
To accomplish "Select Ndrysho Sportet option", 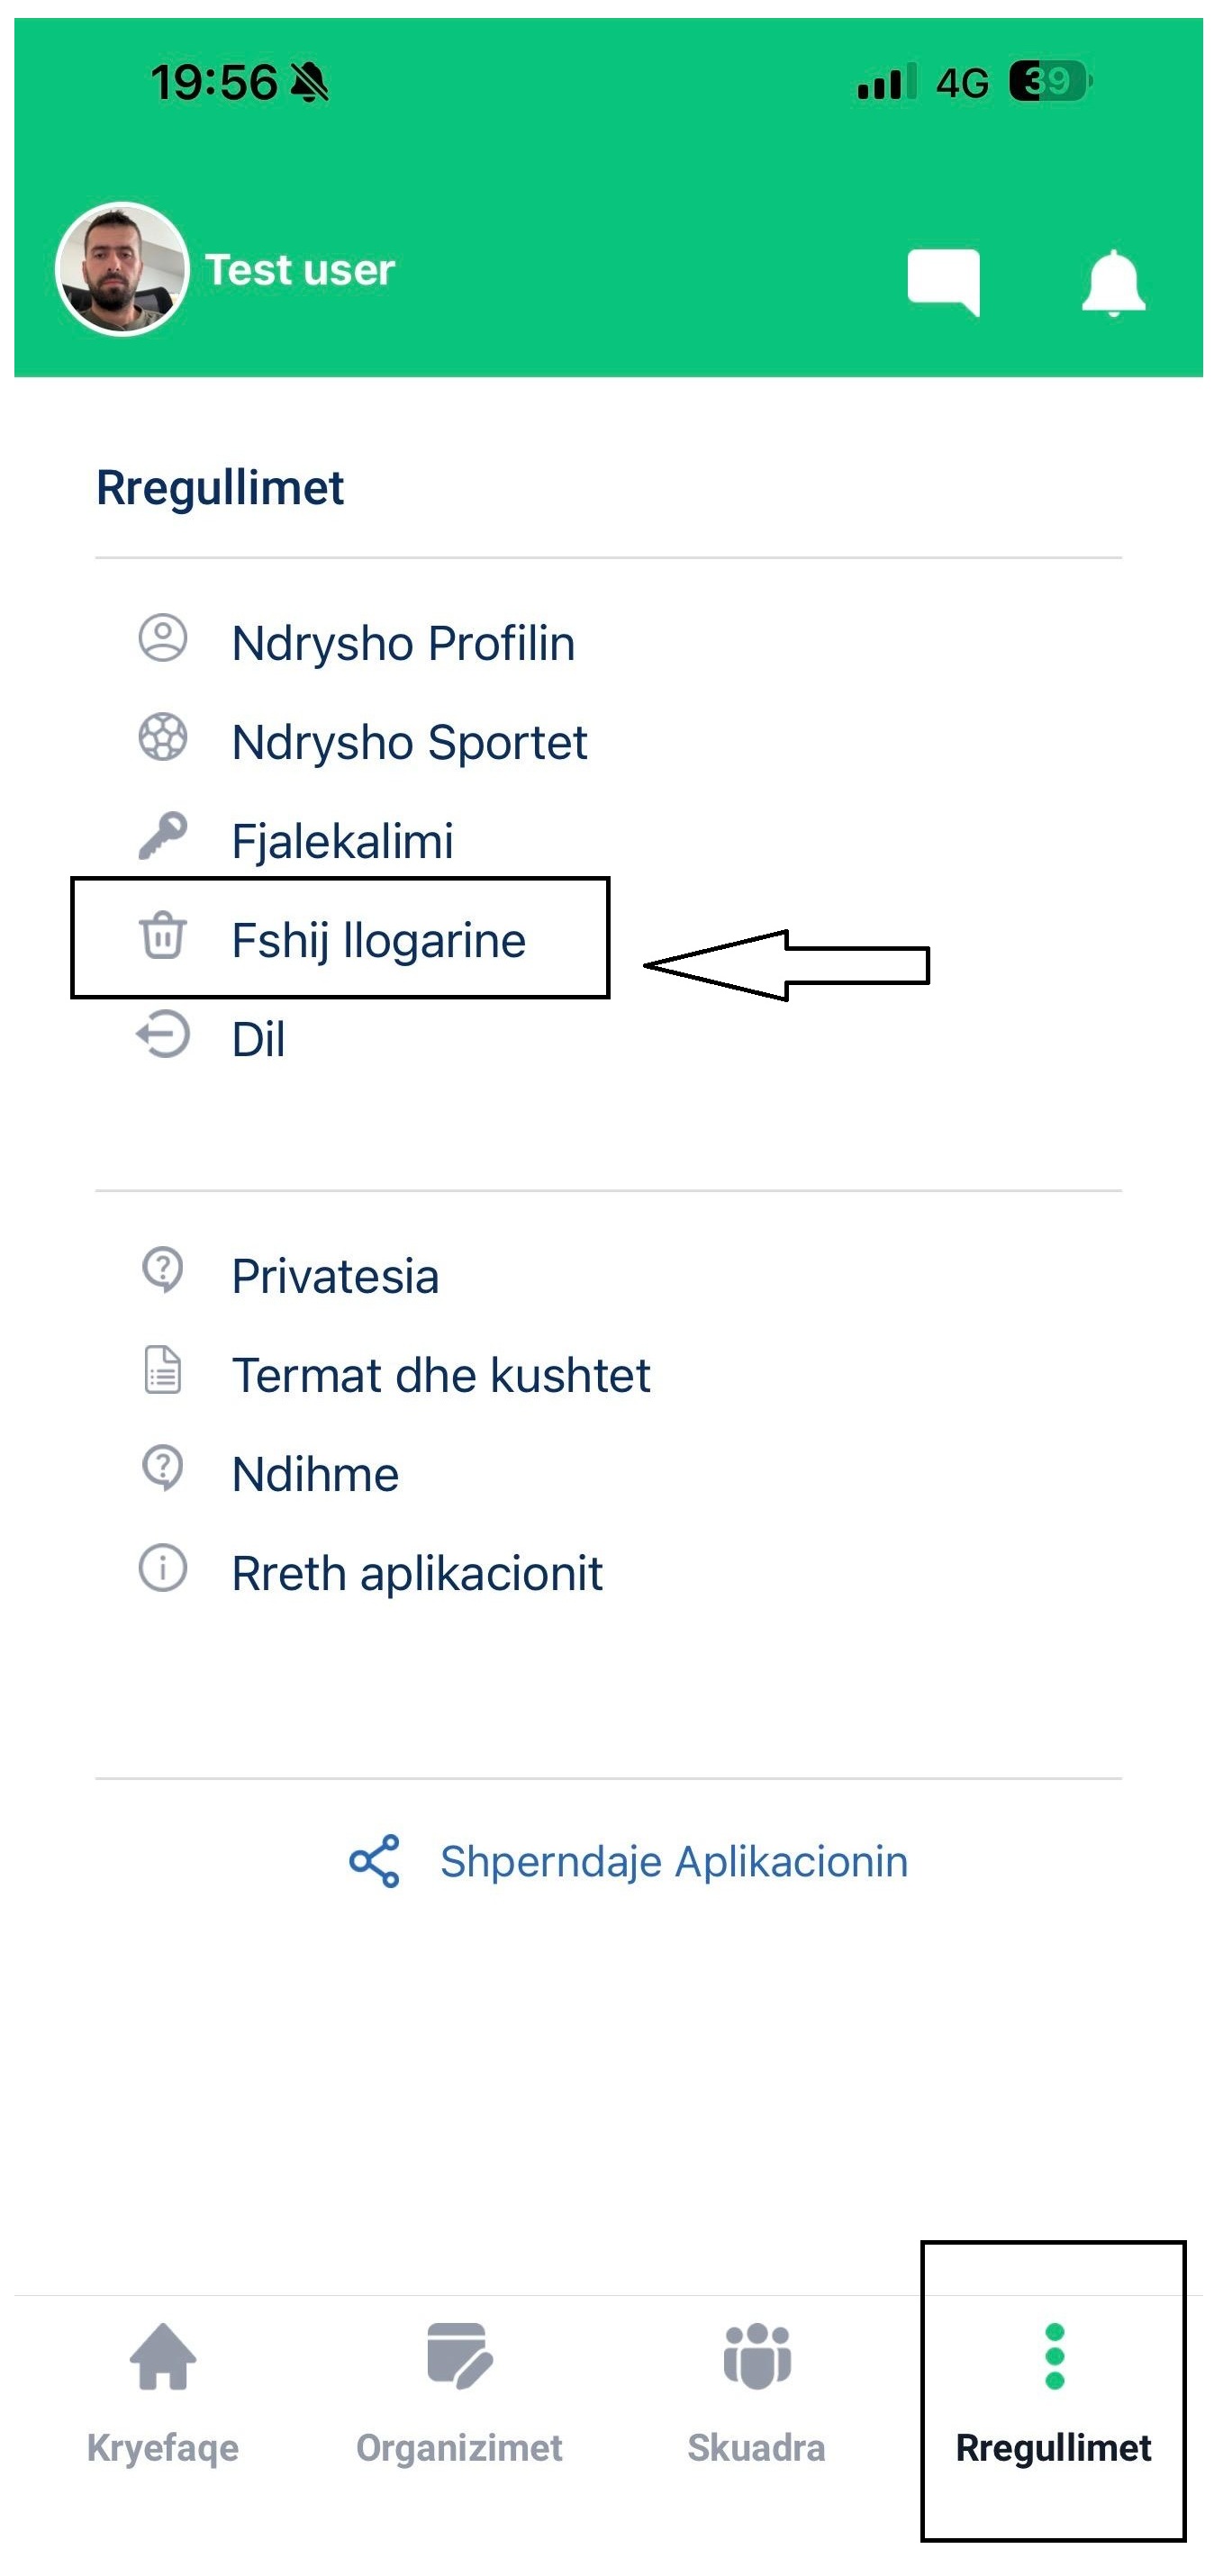I will coord(409,742).
